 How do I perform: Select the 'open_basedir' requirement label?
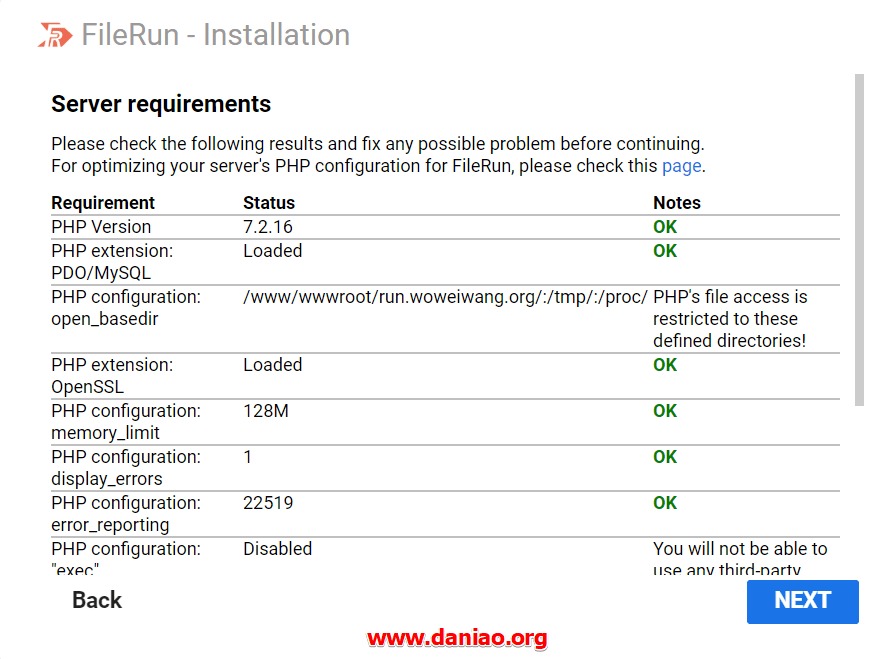[126, 308]
